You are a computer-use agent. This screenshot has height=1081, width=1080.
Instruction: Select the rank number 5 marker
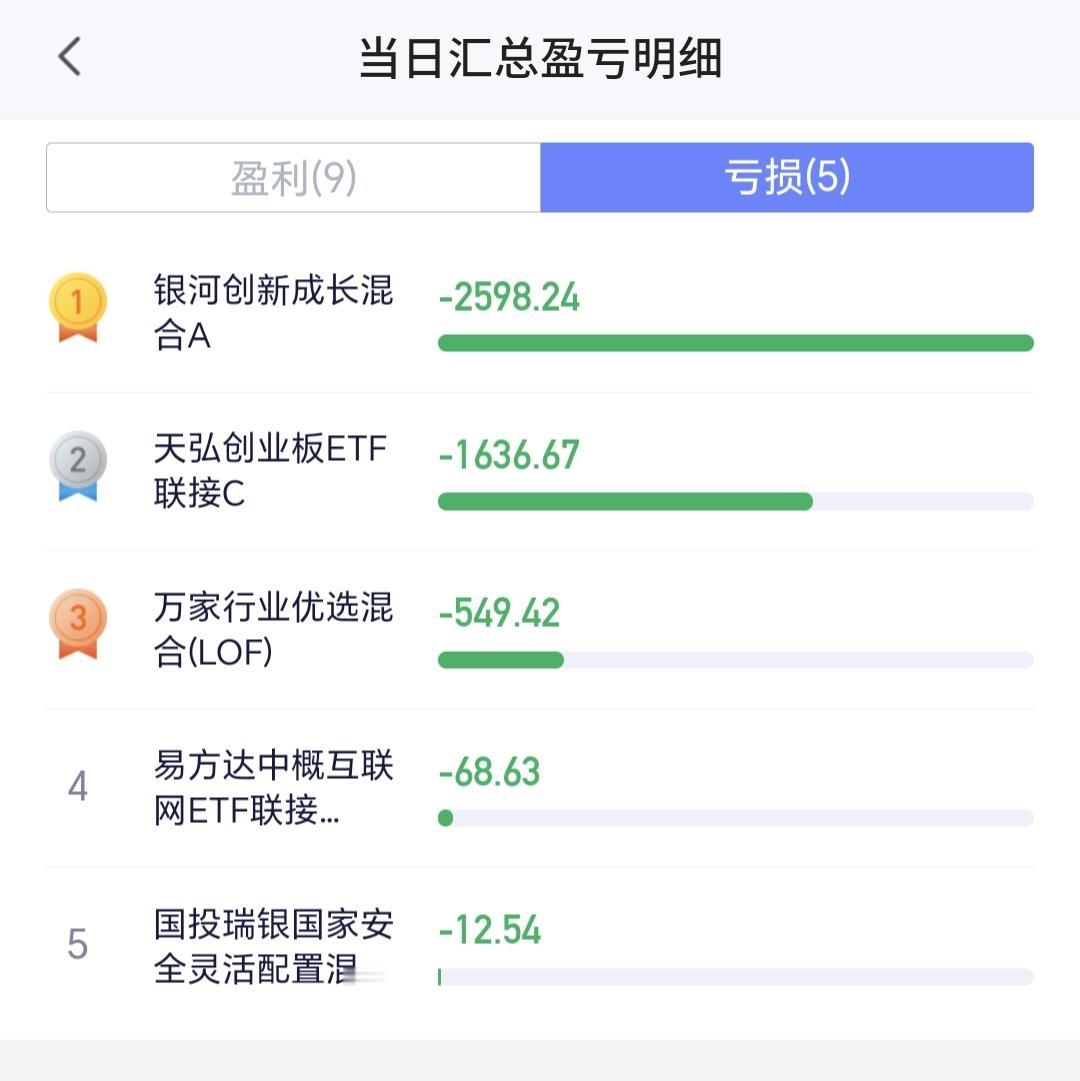pos(78,944)
